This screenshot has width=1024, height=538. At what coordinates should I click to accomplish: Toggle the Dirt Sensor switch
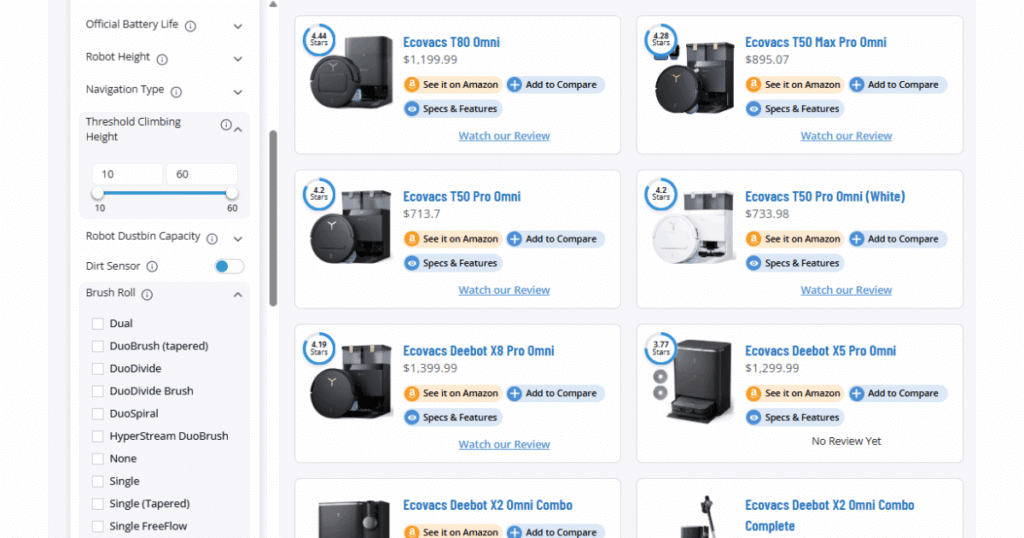[229, 266]
